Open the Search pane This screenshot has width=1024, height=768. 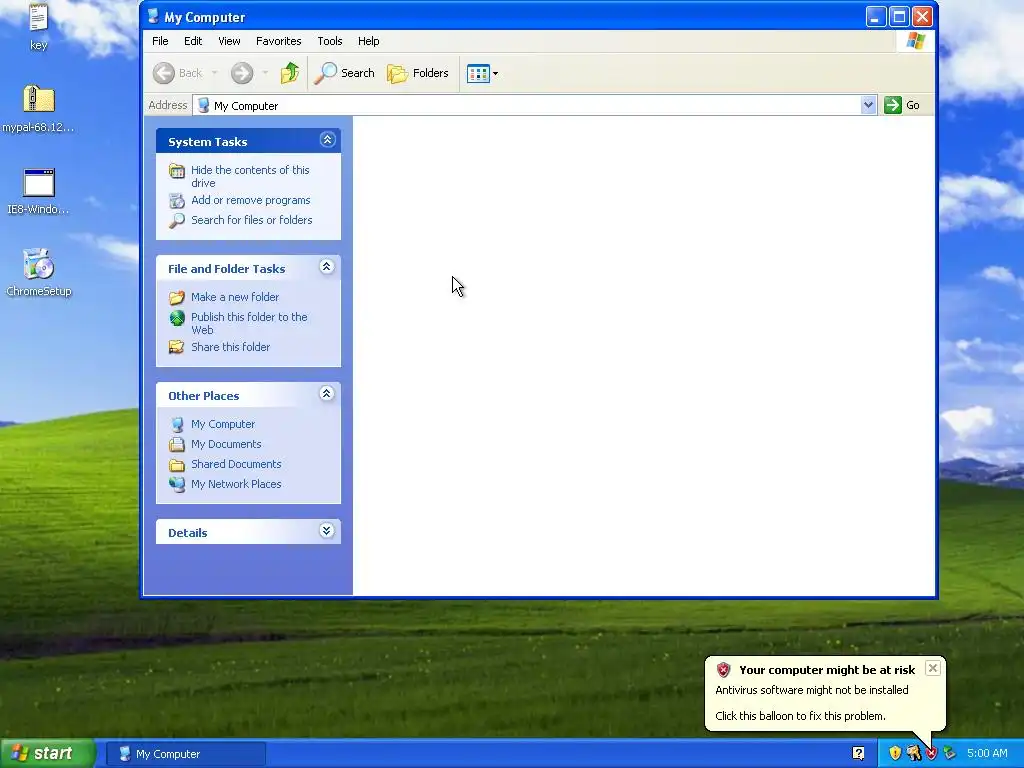pyautogui.click(x=344, y=73)
